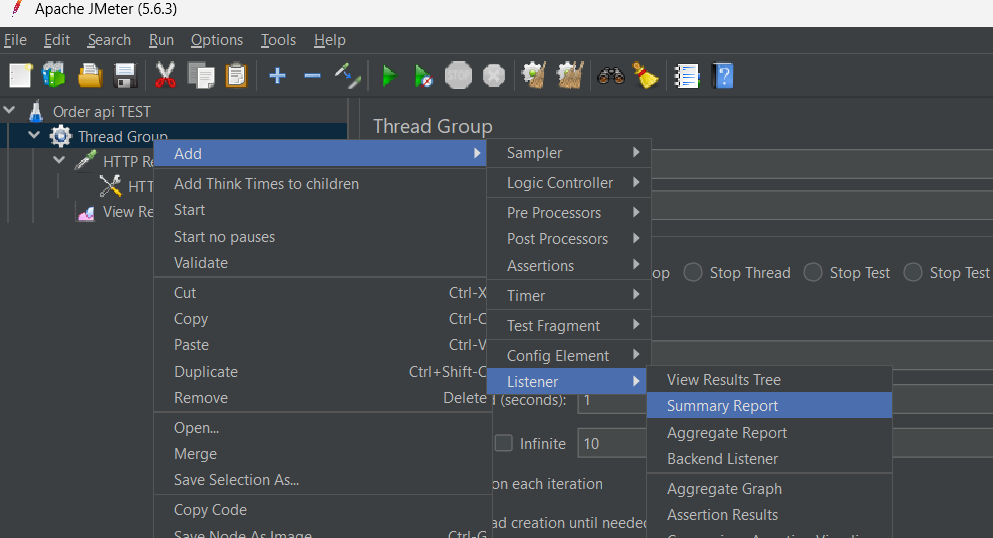Screen dimensions: 993x538
Task: Expand the Timer submenu
Action: pyautogui.click(x=569, y=296)
